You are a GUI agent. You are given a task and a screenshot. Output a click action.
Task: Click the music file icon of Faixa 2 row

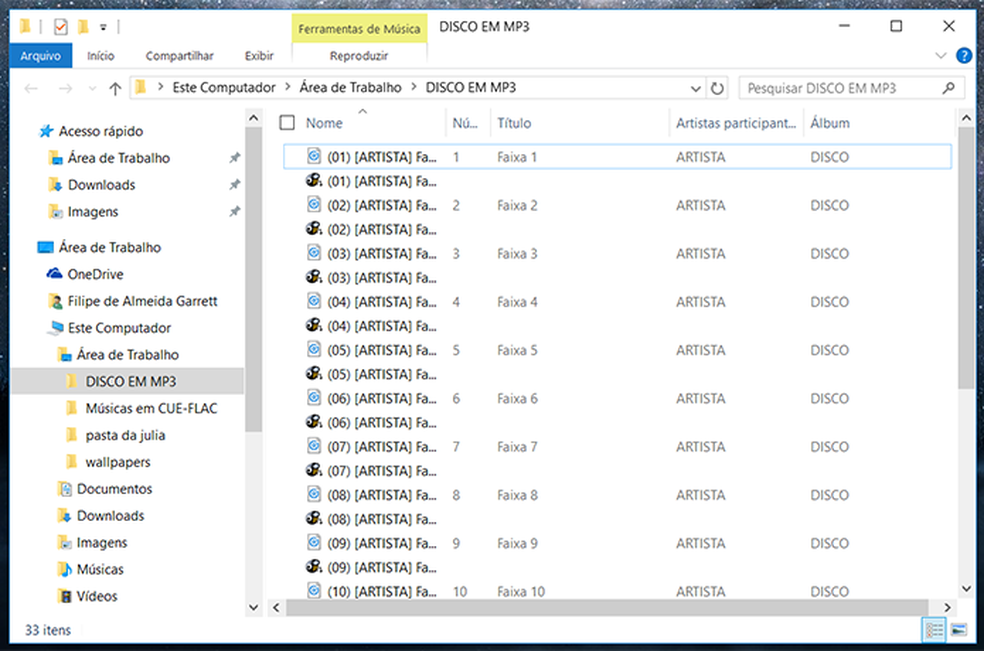point(314,205)
